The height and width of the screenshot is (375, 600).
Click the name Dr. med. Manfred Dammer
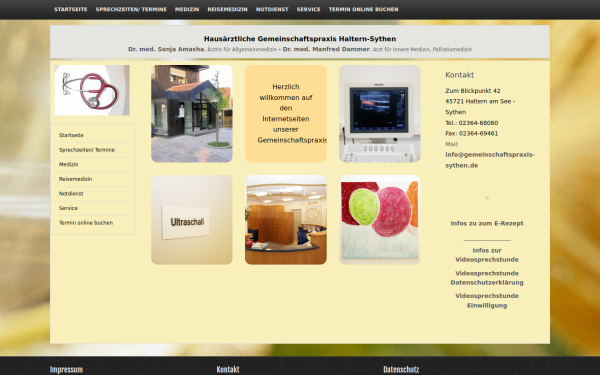point(326,49)
